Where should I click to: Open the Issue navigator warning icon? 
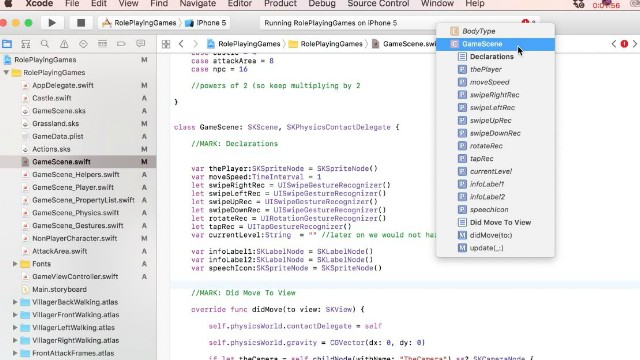(x=64, y=44)
